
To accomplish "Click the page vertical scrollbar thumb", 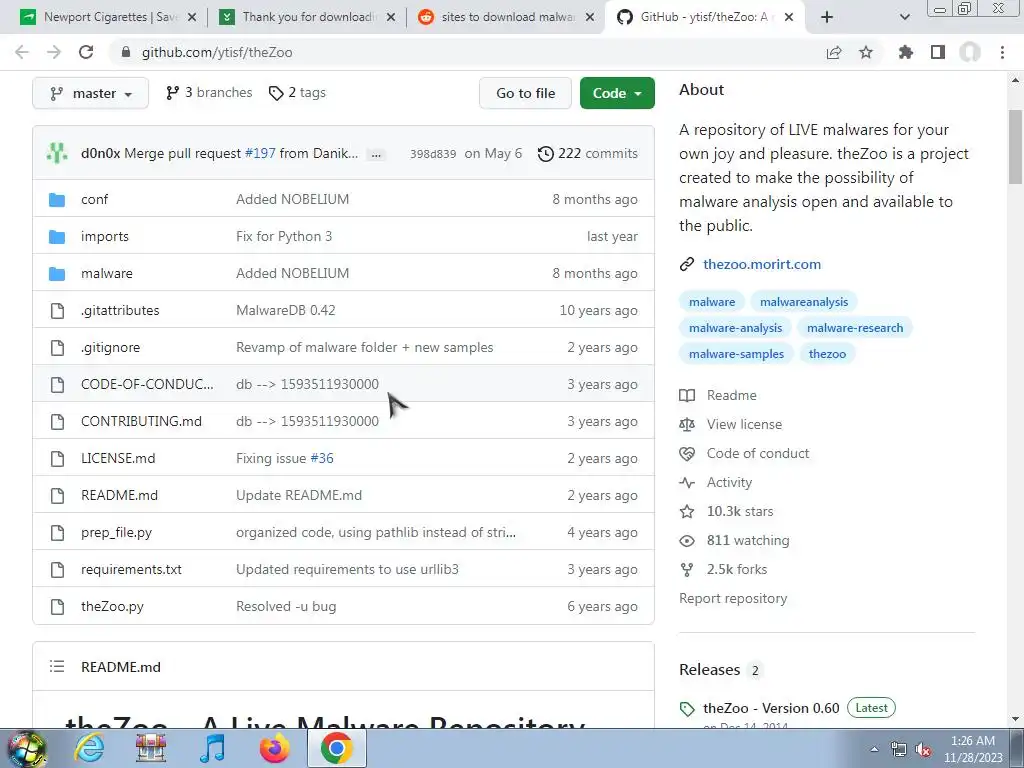I will (1015, 147).
